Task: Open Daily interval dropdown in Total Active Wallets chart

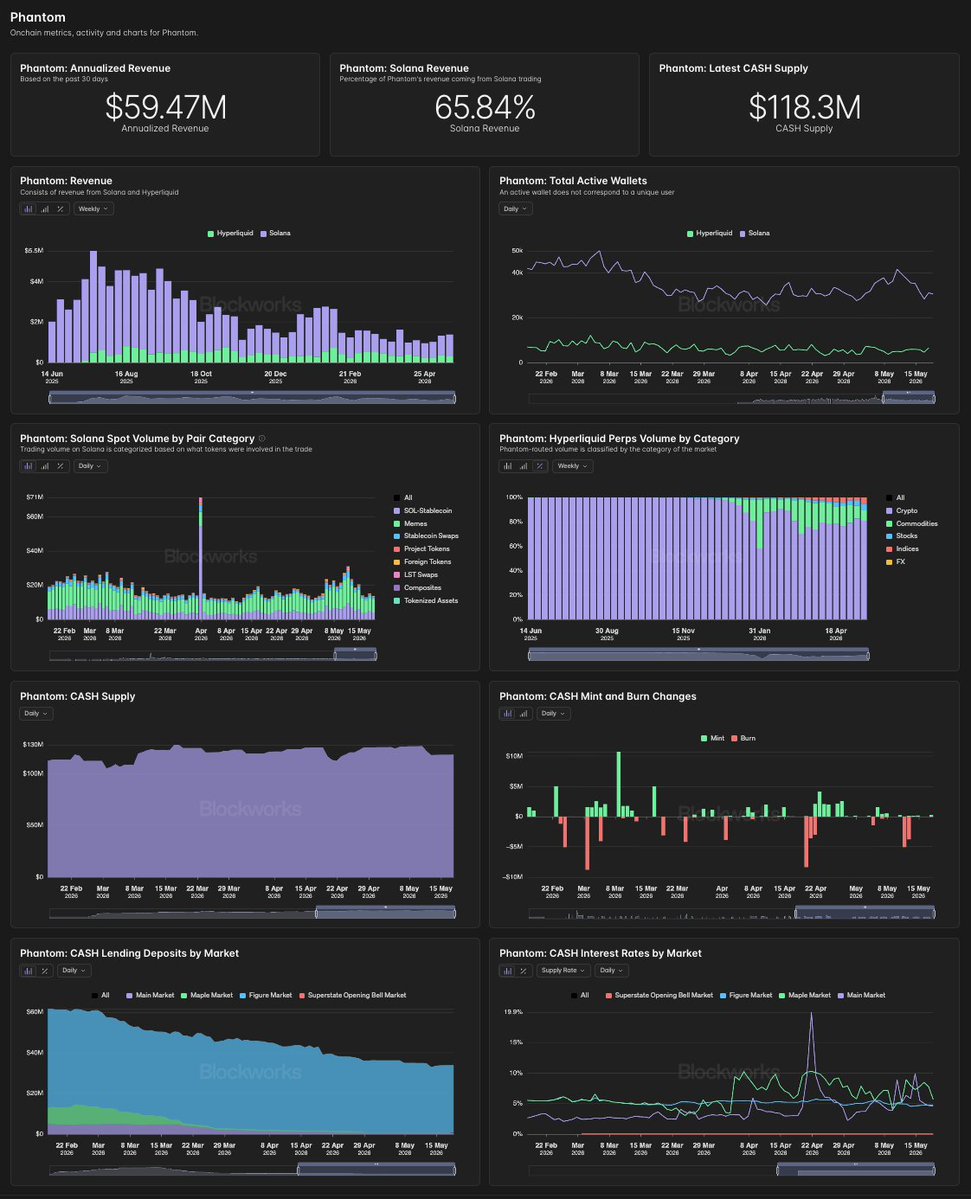Action: click(x=515, y=209)
